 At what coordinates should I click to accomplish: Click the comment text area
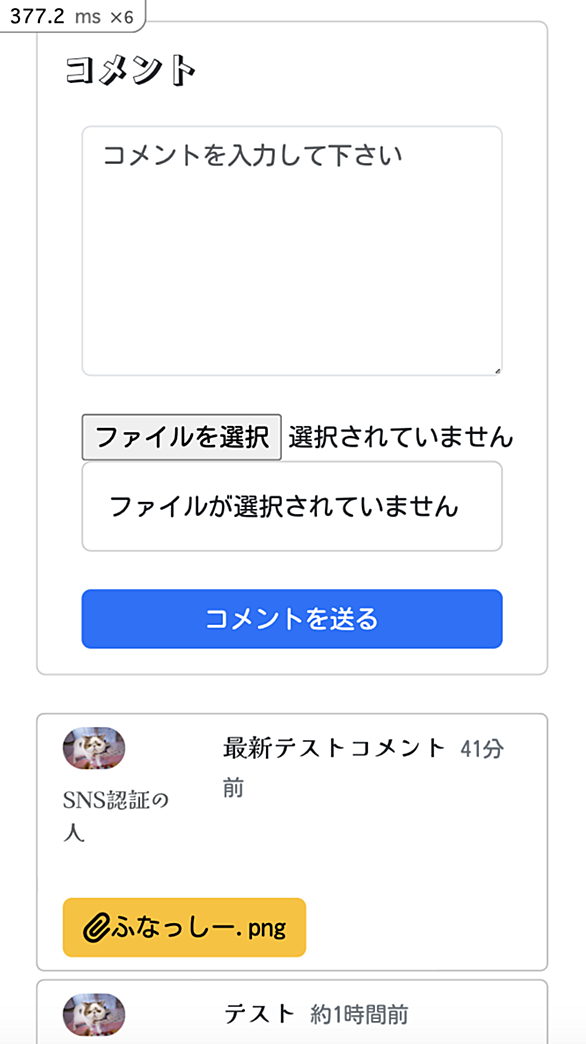(292, 251)
